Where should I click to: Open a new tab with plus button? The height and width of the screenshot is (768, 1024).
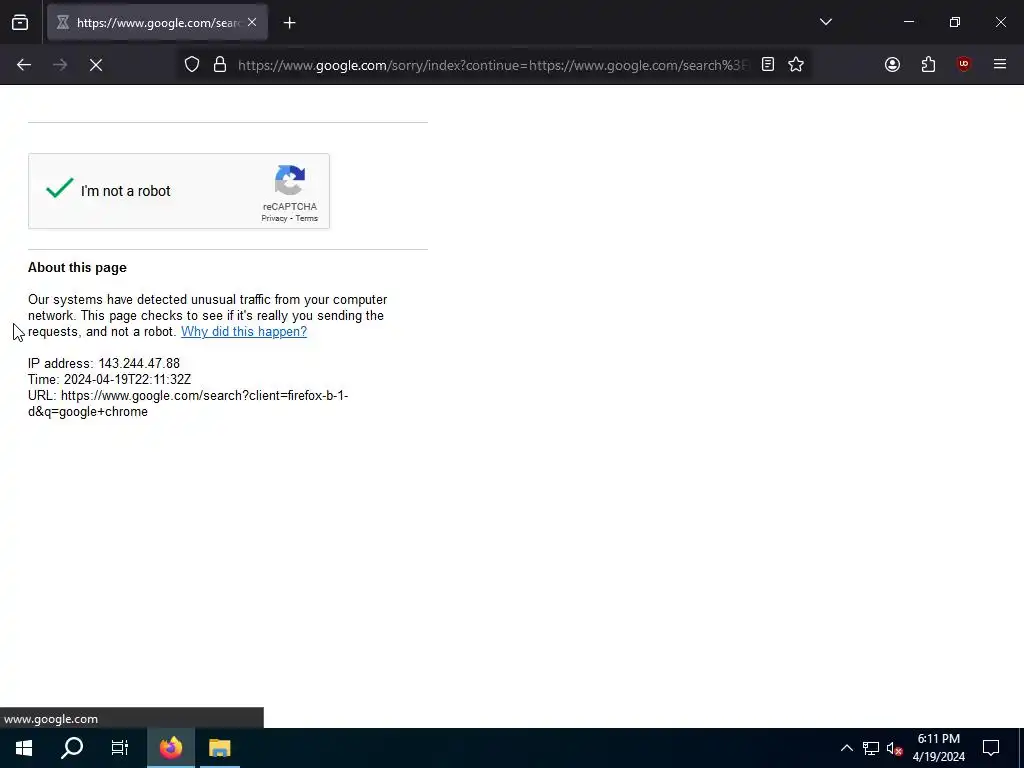point(289,23)
